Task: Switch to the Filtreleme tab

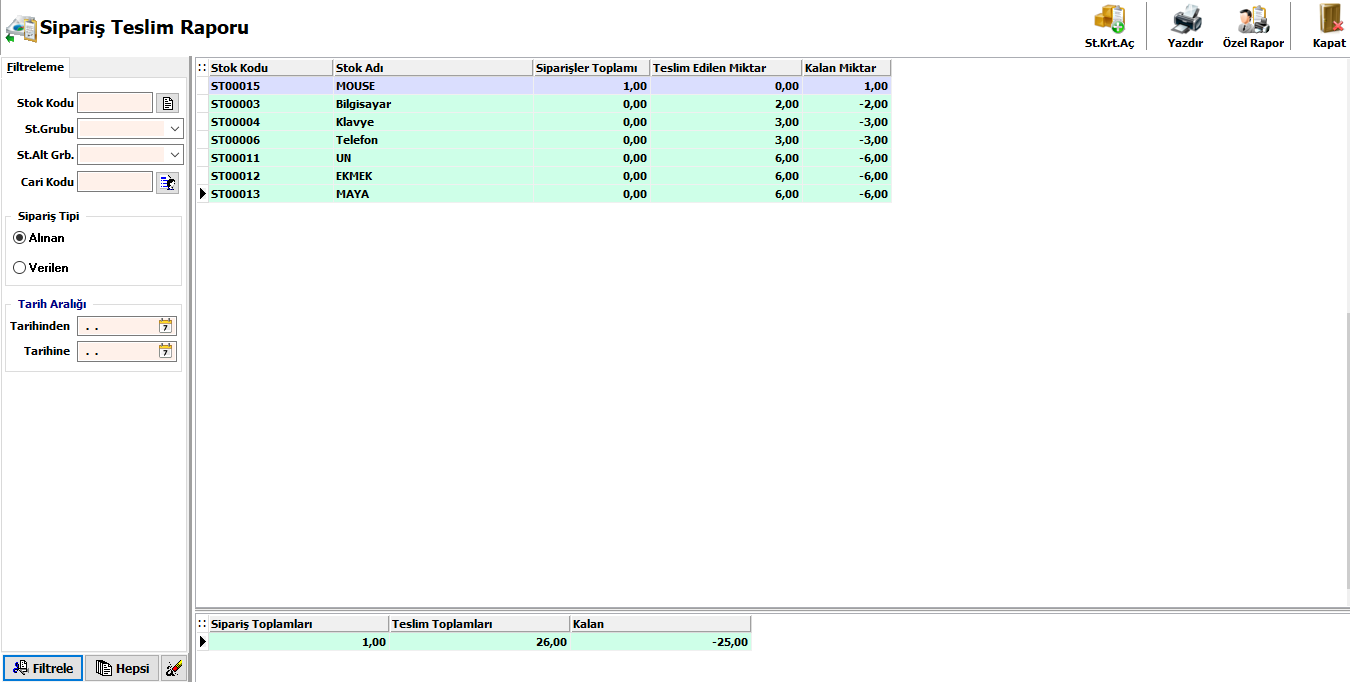Action: [35, 68]
